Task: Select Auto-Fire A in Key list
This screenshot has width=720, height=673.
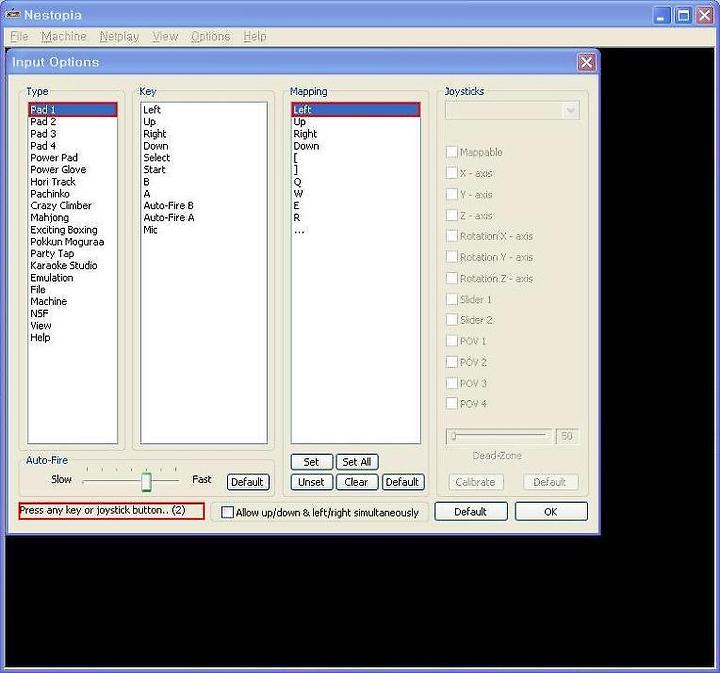Action: 203,218
